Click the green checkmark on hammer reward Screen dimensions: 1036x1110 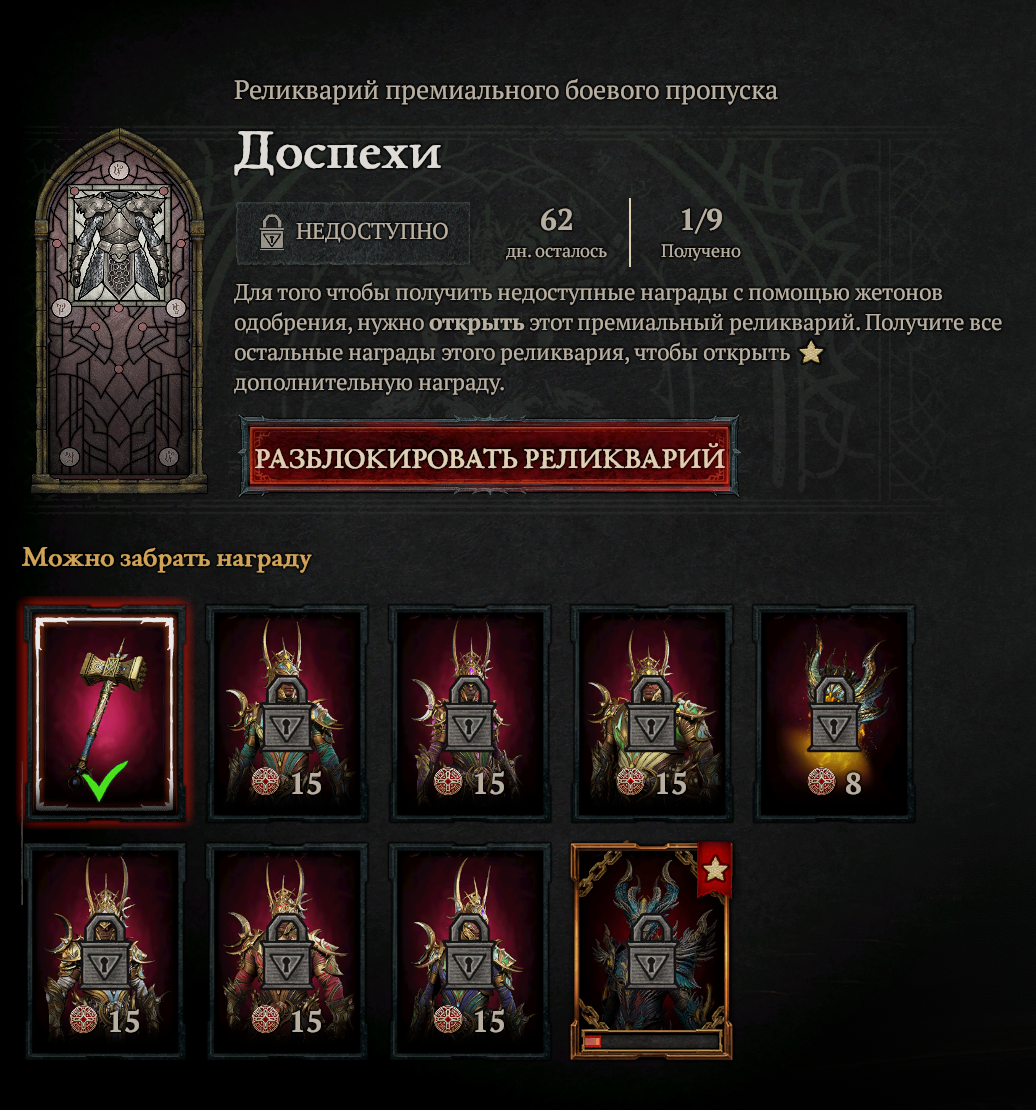point(104,780)
